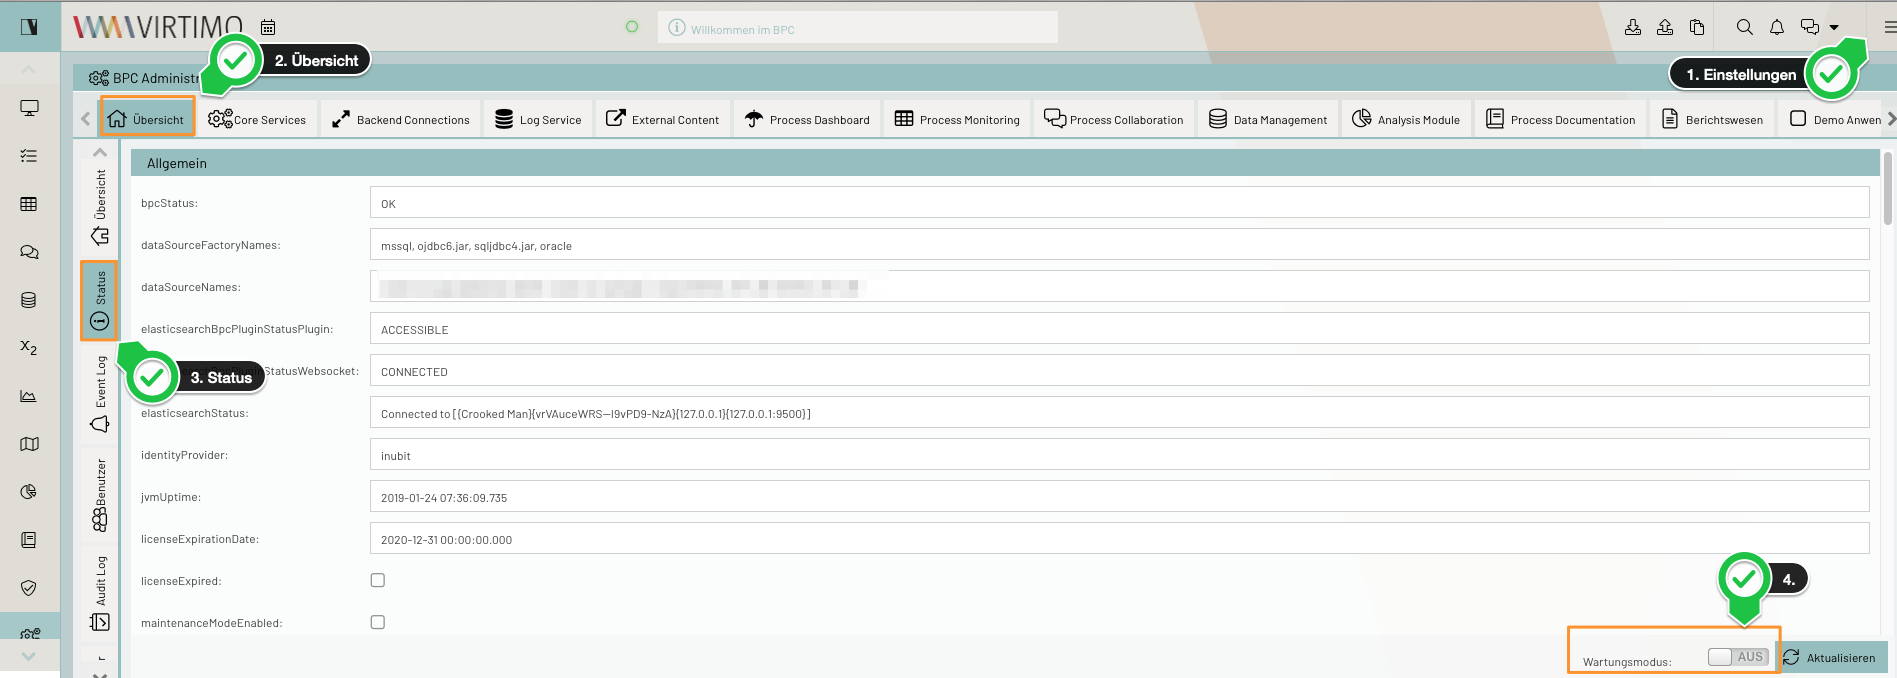Switch to the Core Services tab
1897x678 pixels.
pos(258,119)
